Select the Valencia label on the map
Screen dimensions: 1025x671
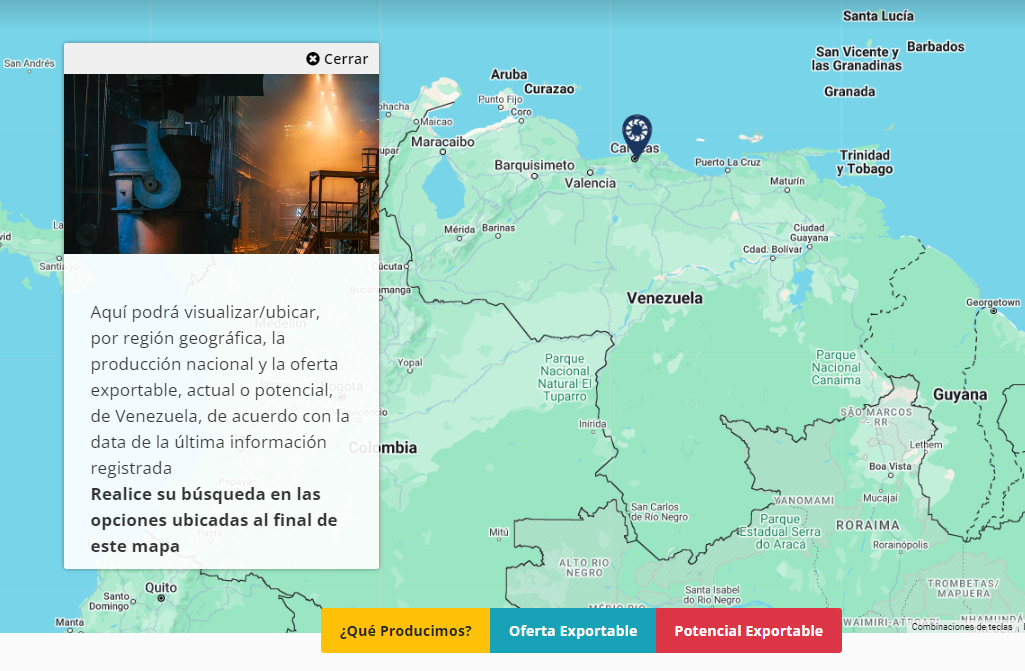point(590,183)
